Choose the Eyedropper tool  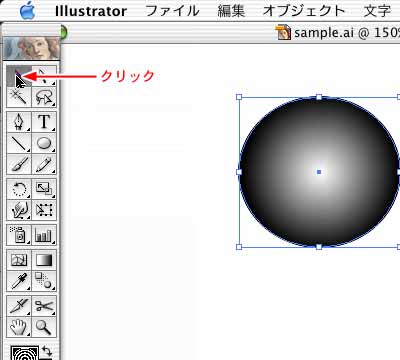click(19, 281)
